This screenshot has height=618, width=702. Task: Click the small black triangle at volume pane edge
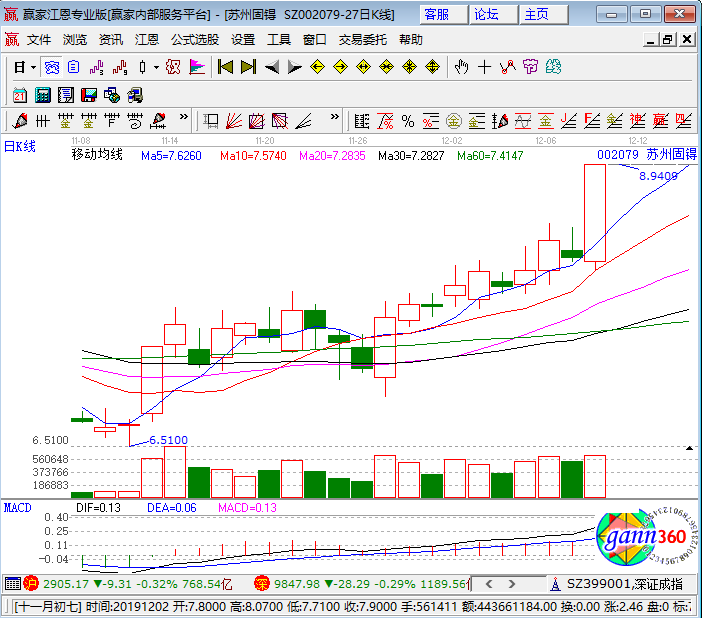(689, 448)
